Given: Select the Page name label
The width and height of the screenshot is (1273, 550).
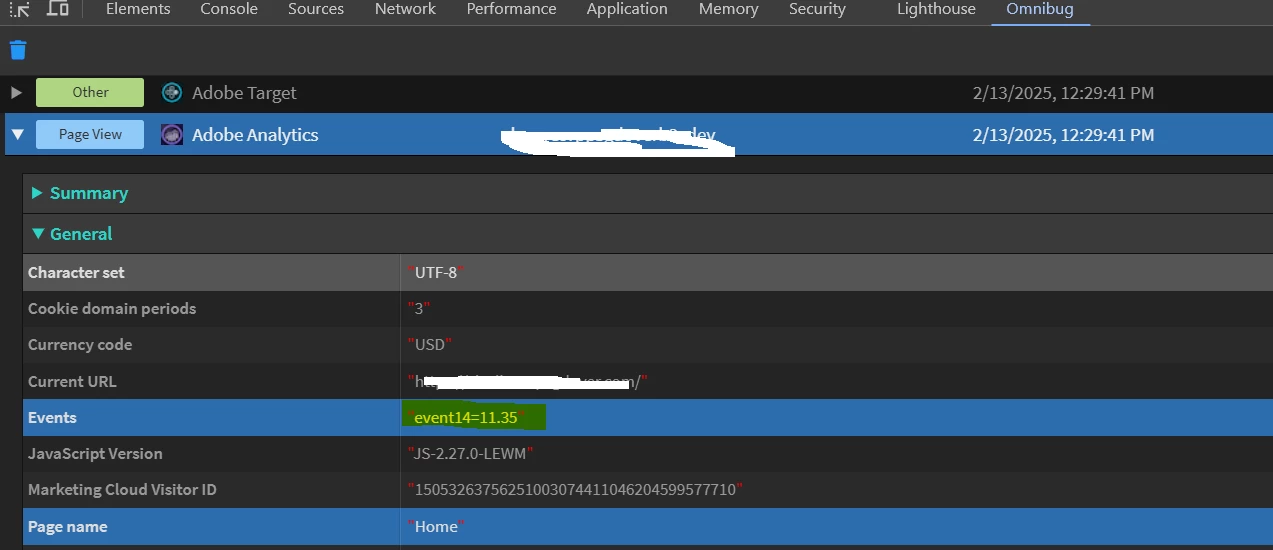Looking at the screenshot, I should pos(68,527).
